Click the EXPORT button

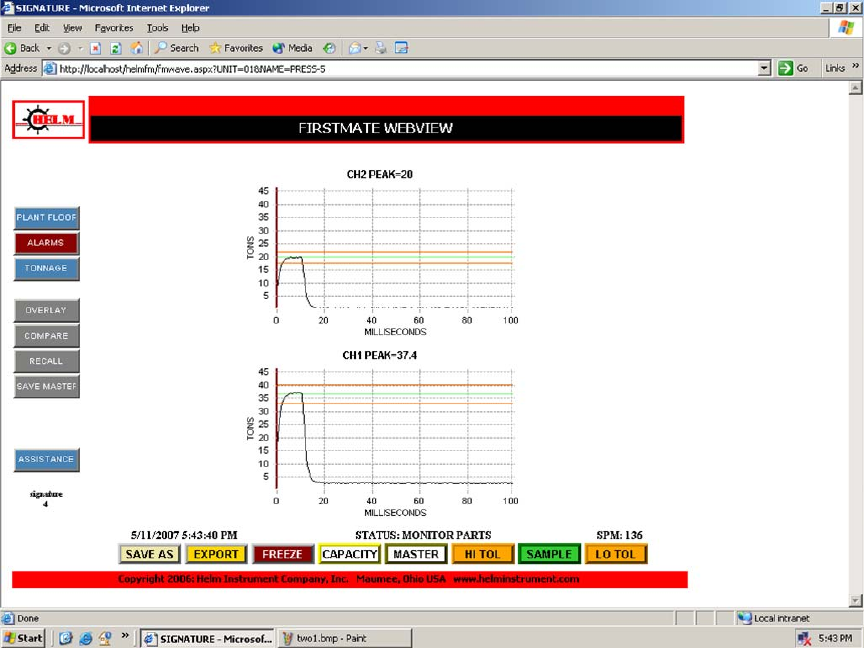tap(216, 554)
